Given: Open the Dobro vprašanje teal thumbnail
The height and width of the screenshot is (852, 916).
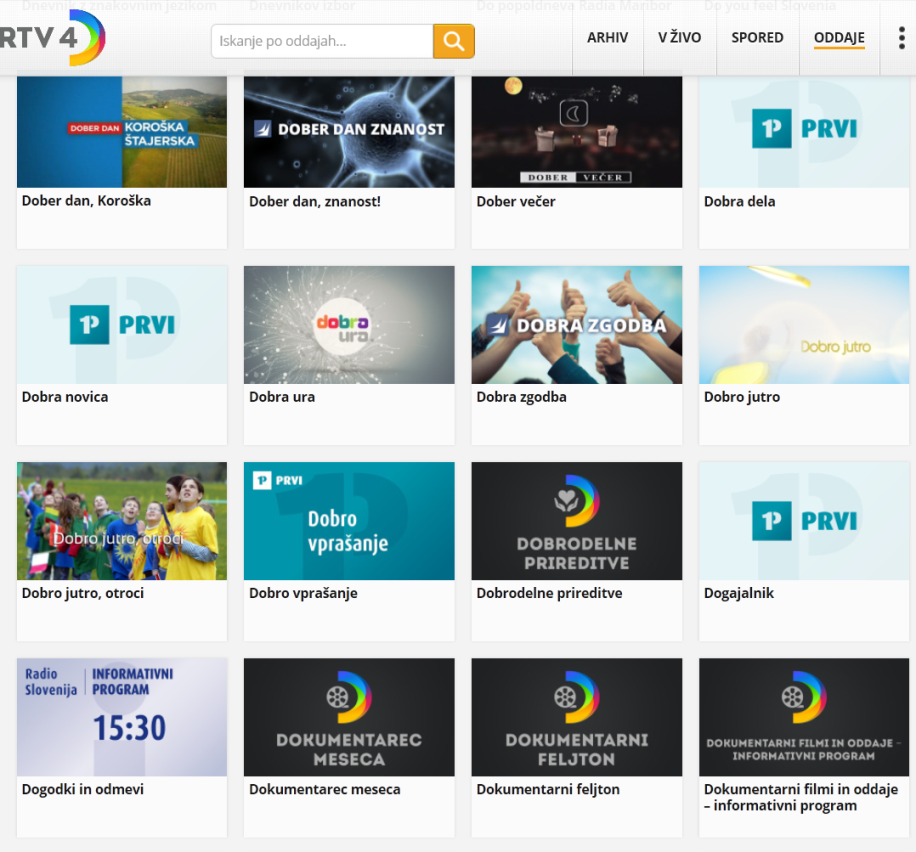Looking at the screenshot, I should click(x=349, y=521).
